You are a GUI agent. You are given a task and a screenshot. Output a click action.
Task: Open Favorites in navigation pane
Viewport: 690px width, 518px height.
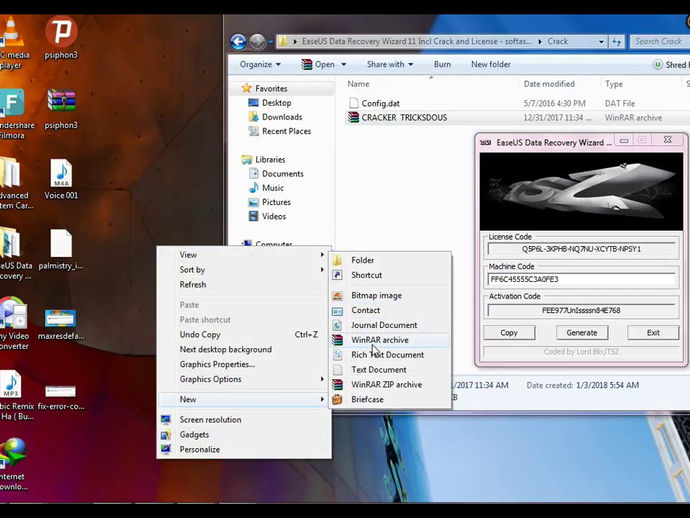click(x=271, y=88)
